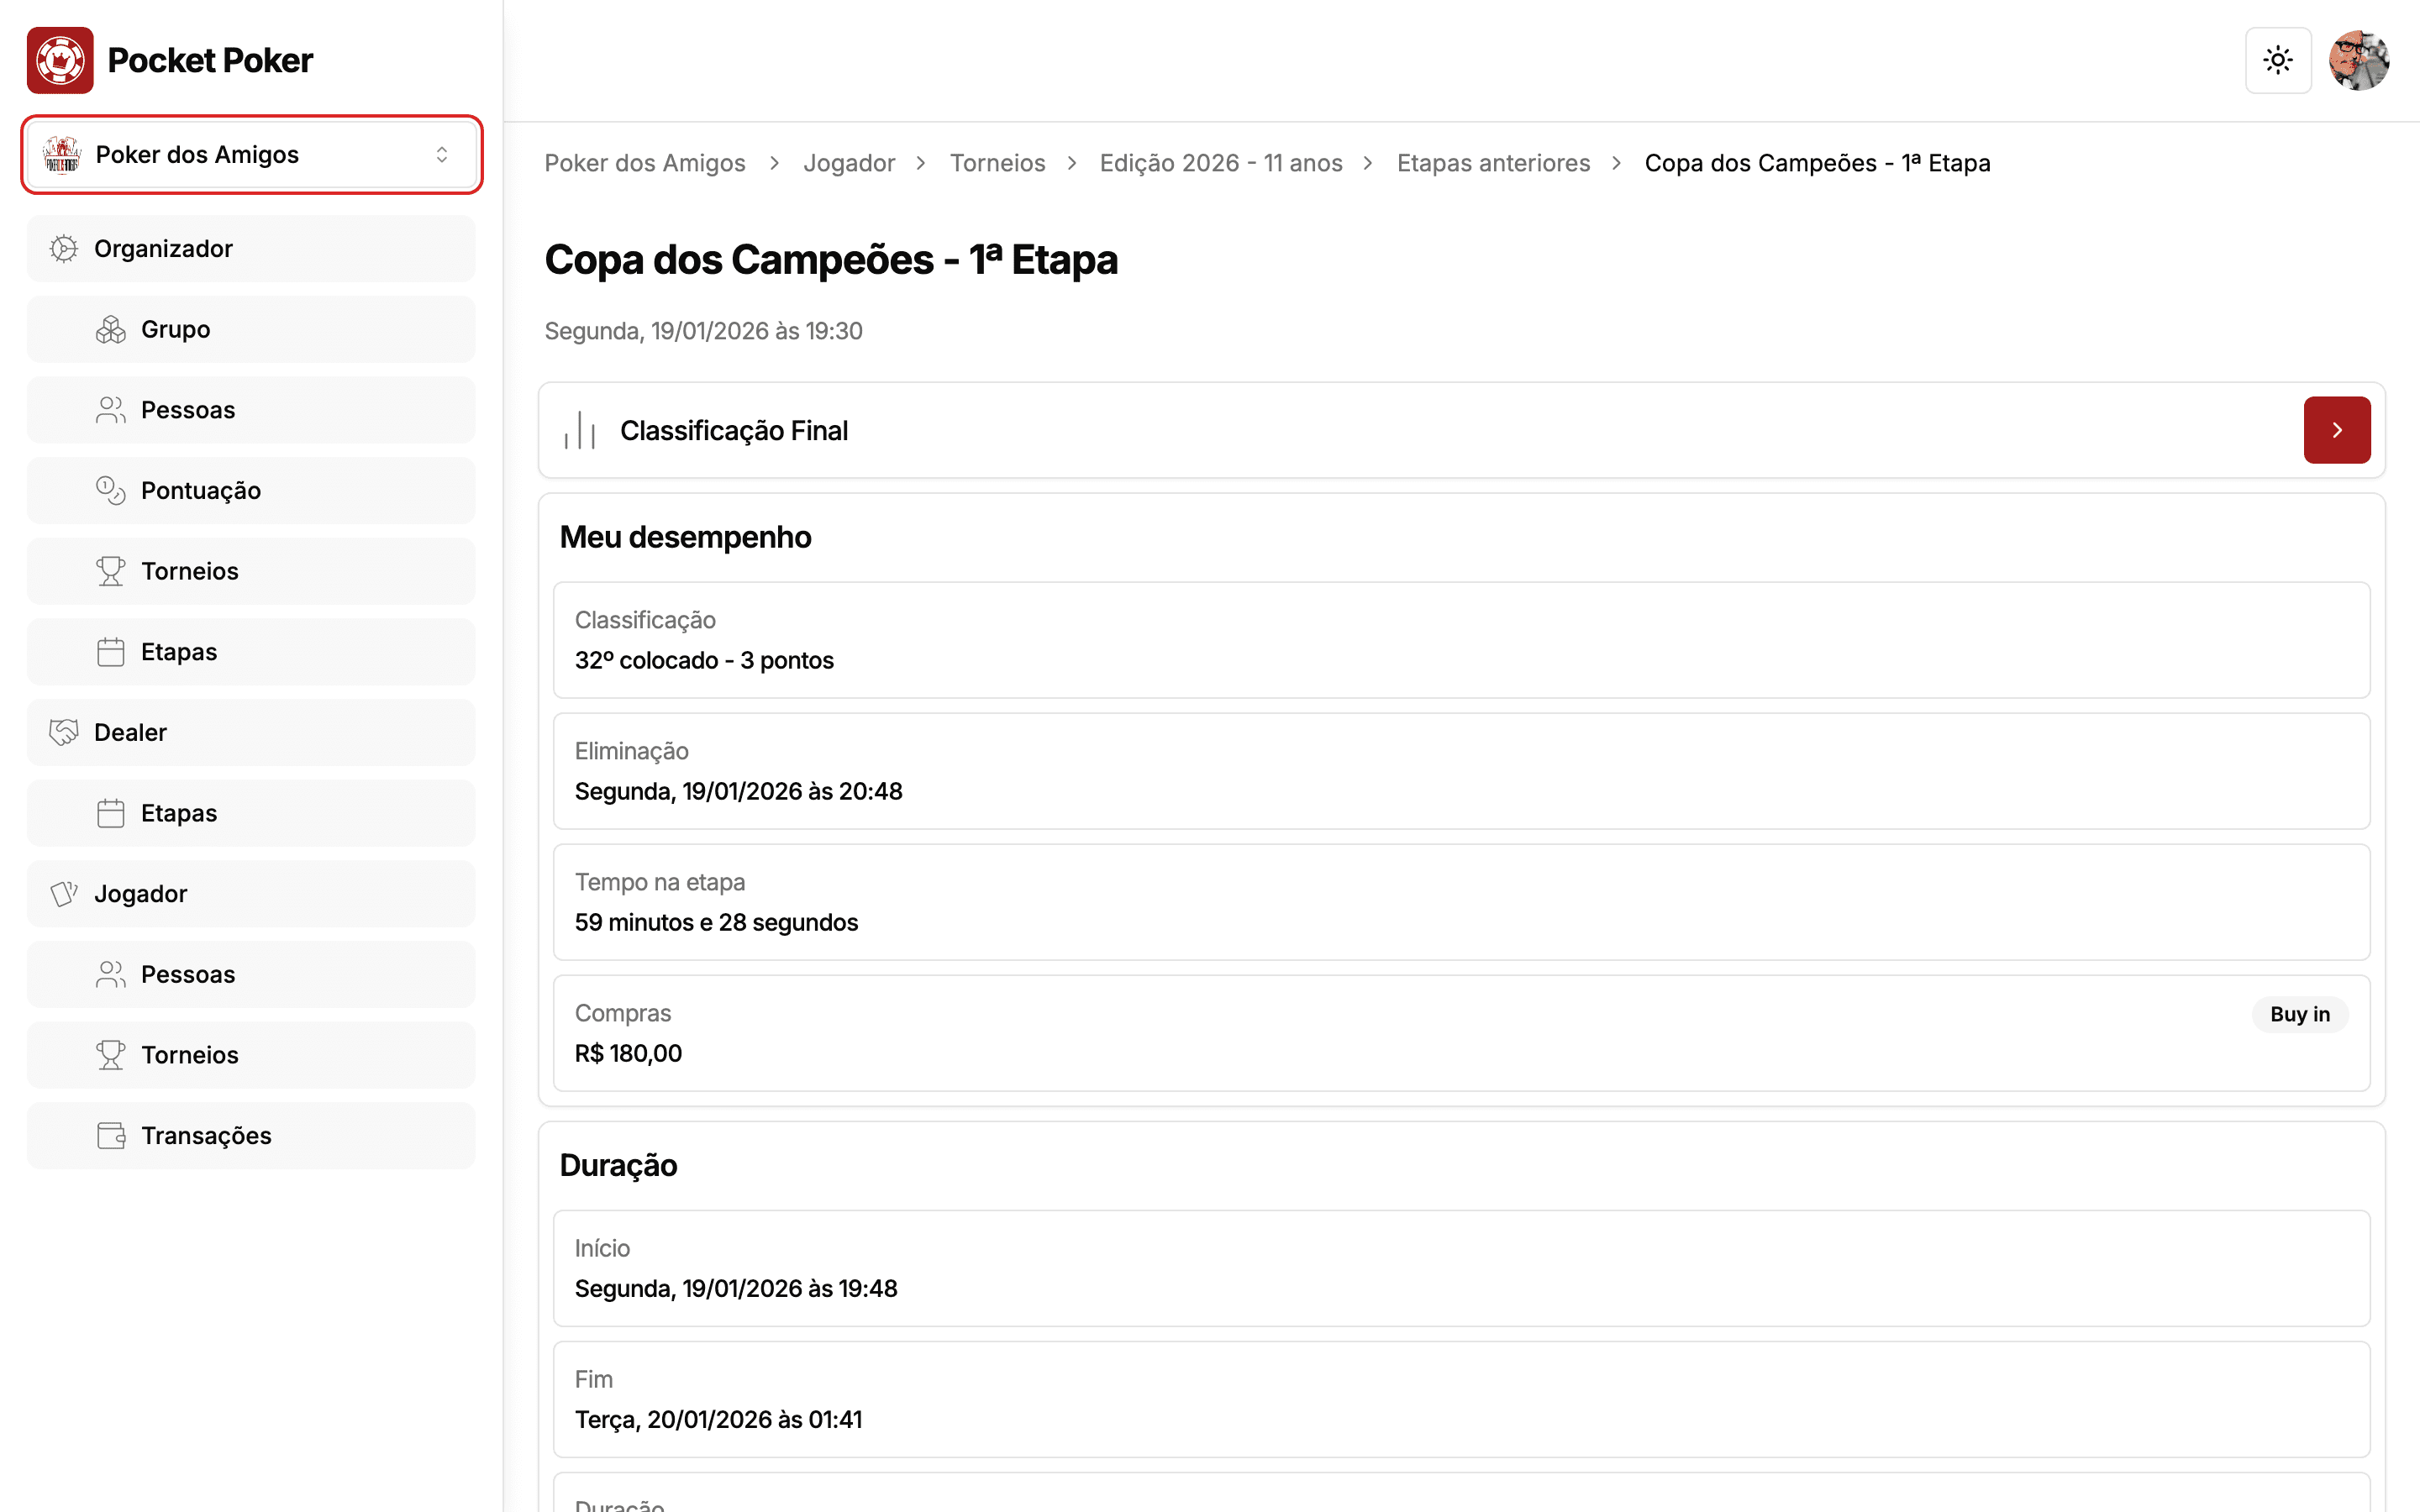Open Classificação Final with red arrow button
The height and width of the screenshot is (1512, 2420).
coord(2337,430)
